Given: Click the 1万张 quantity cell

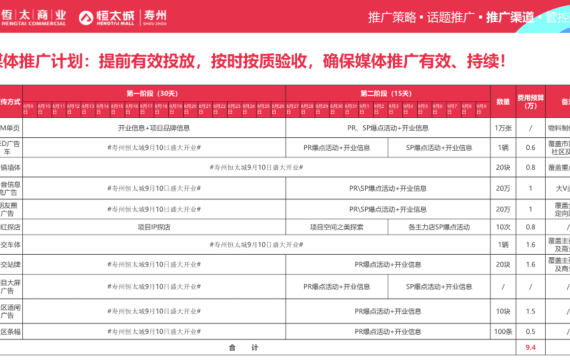Looking at the screenshot, I should (x=503, y=128).
